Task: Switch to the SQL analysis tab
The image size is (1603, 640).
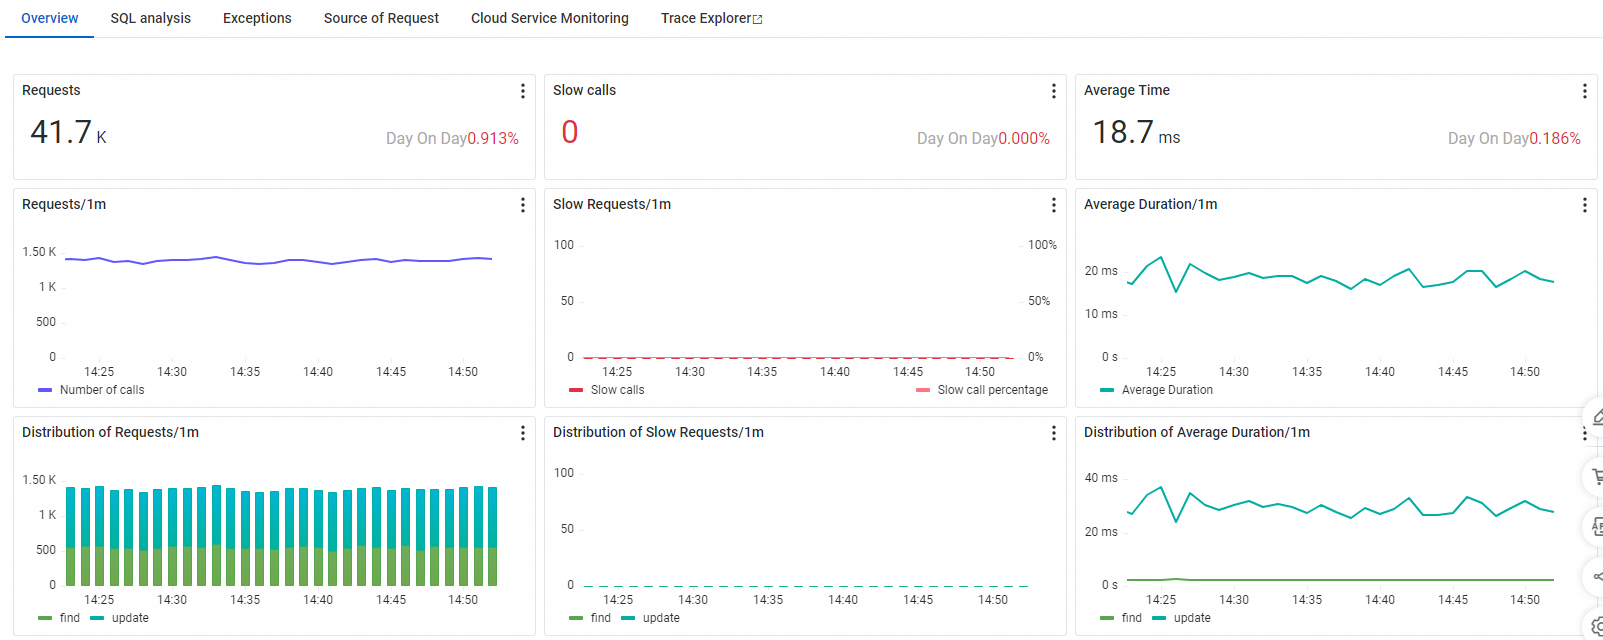Action: [x=150, y=18]
